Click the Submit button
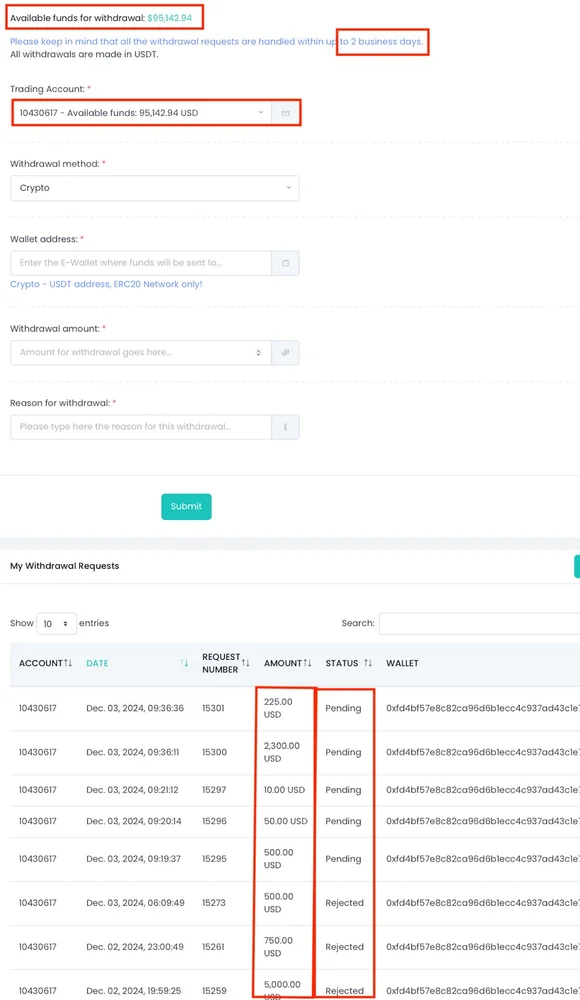Screen dimensions: 580x1000 coord(186,506)
